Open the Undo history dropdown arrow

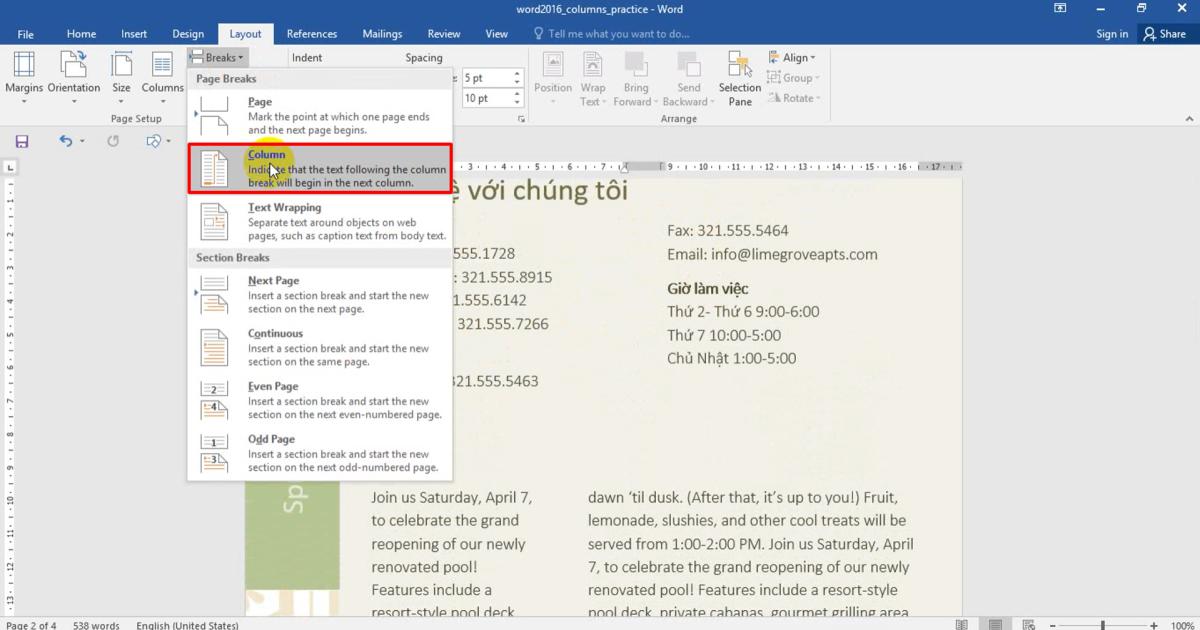(83, 141)
